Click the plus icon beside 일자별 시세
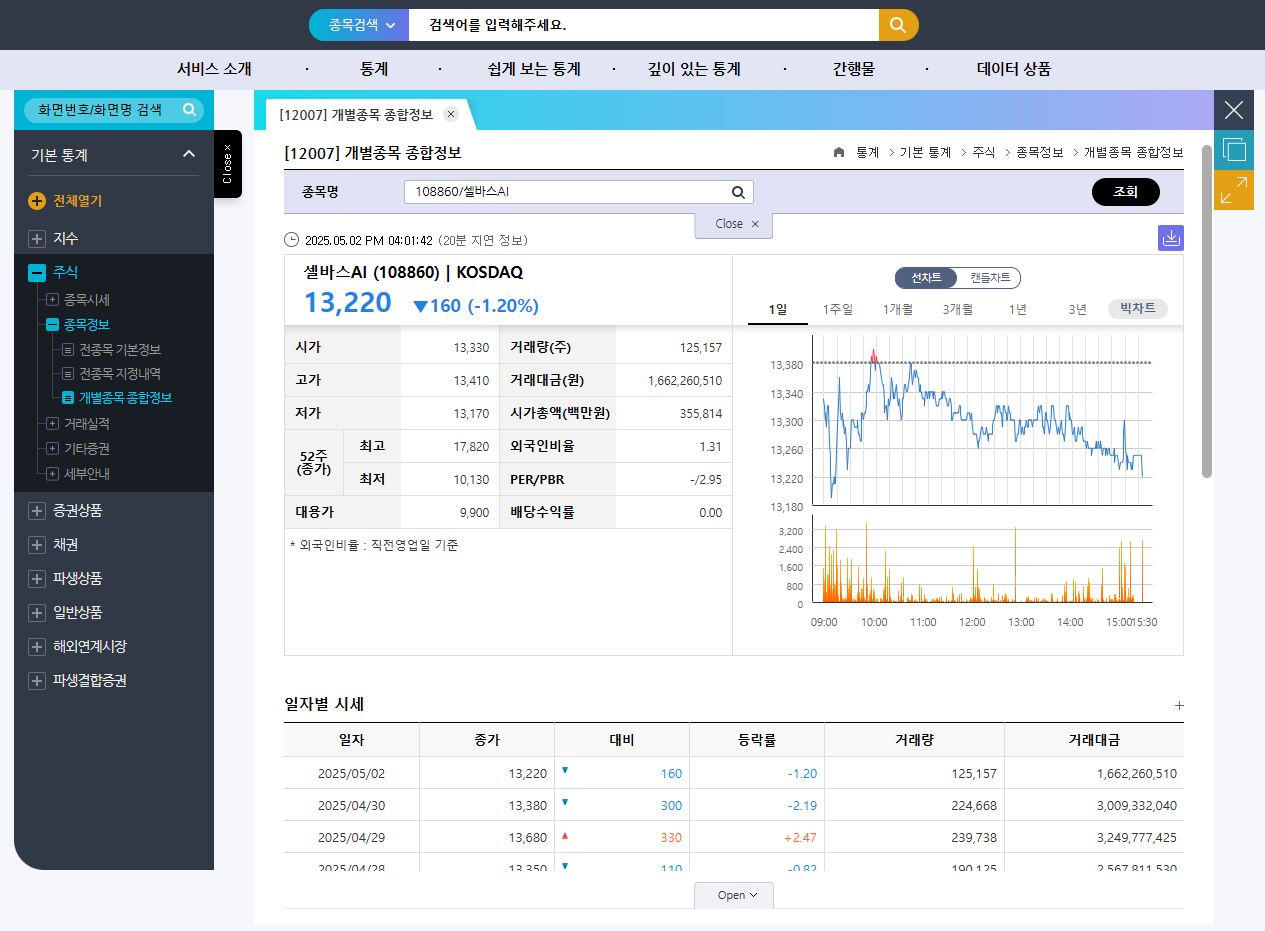 pos(1179,704)
